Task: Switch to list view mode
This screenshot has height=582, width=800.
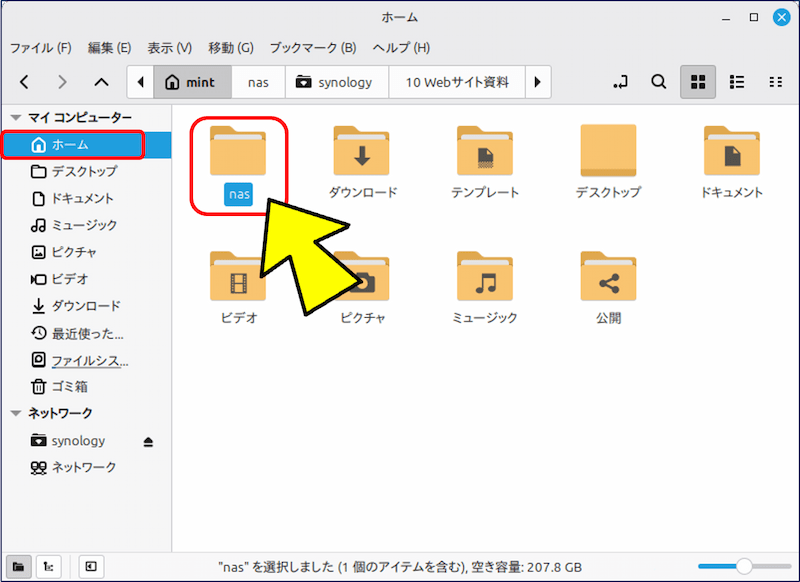Action: tap(737, 82)
